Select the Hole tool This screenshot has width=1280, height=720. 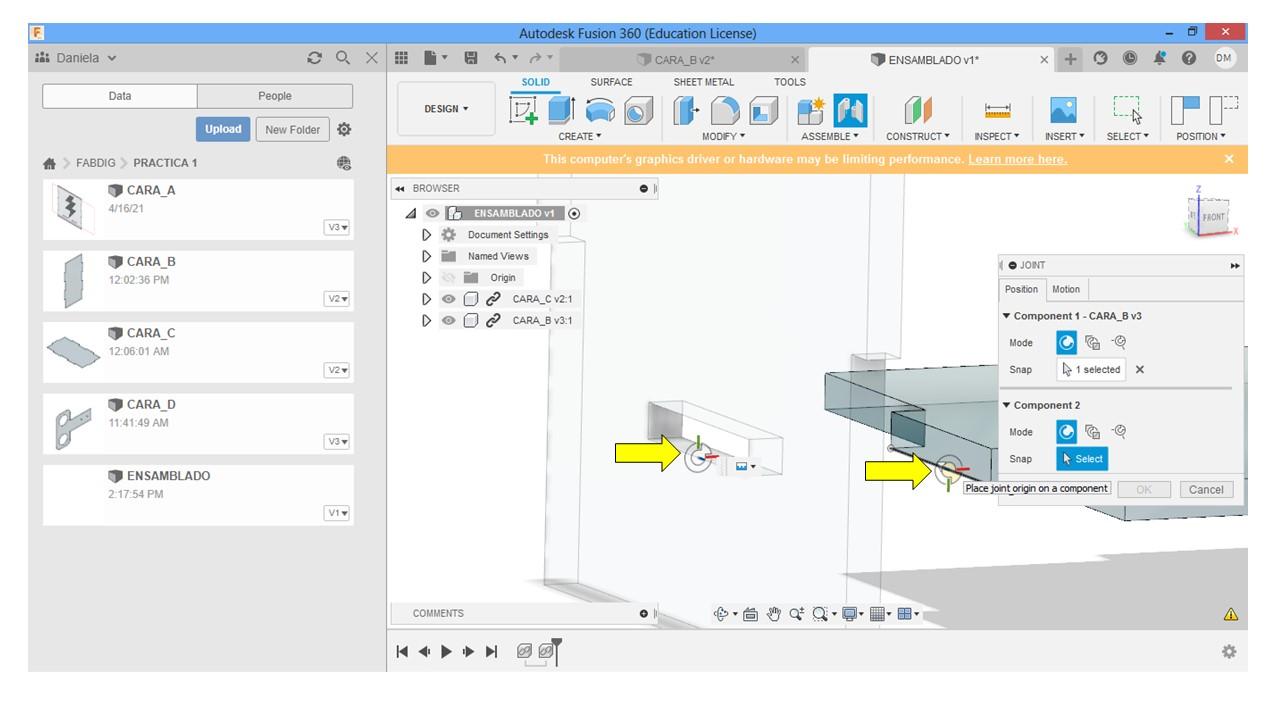click(638, 110)
